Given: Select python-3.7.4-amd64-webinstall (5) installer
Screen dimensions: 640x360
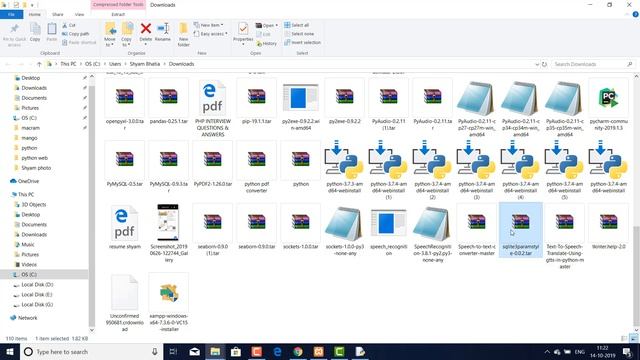Looking at the screenshot, I should coord(564,170).
